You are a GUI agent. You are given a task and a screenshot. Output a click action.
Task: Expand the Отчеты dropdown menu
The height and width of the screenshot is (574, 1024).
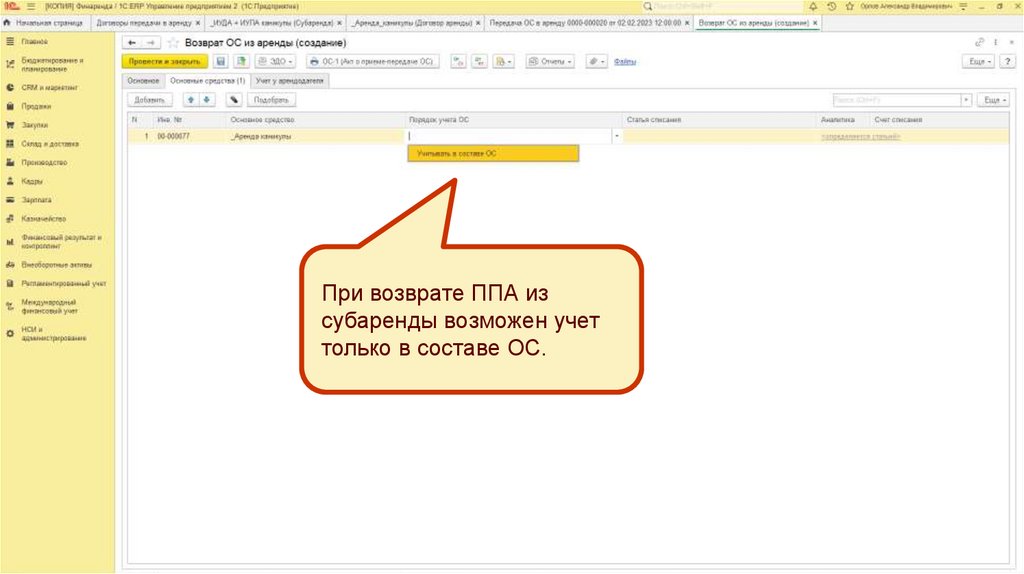point(550,61)
